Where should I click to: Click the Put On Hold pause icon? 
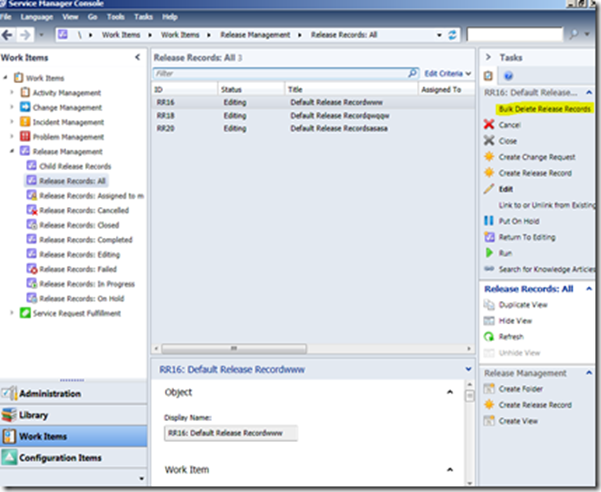tap(489, 221)
